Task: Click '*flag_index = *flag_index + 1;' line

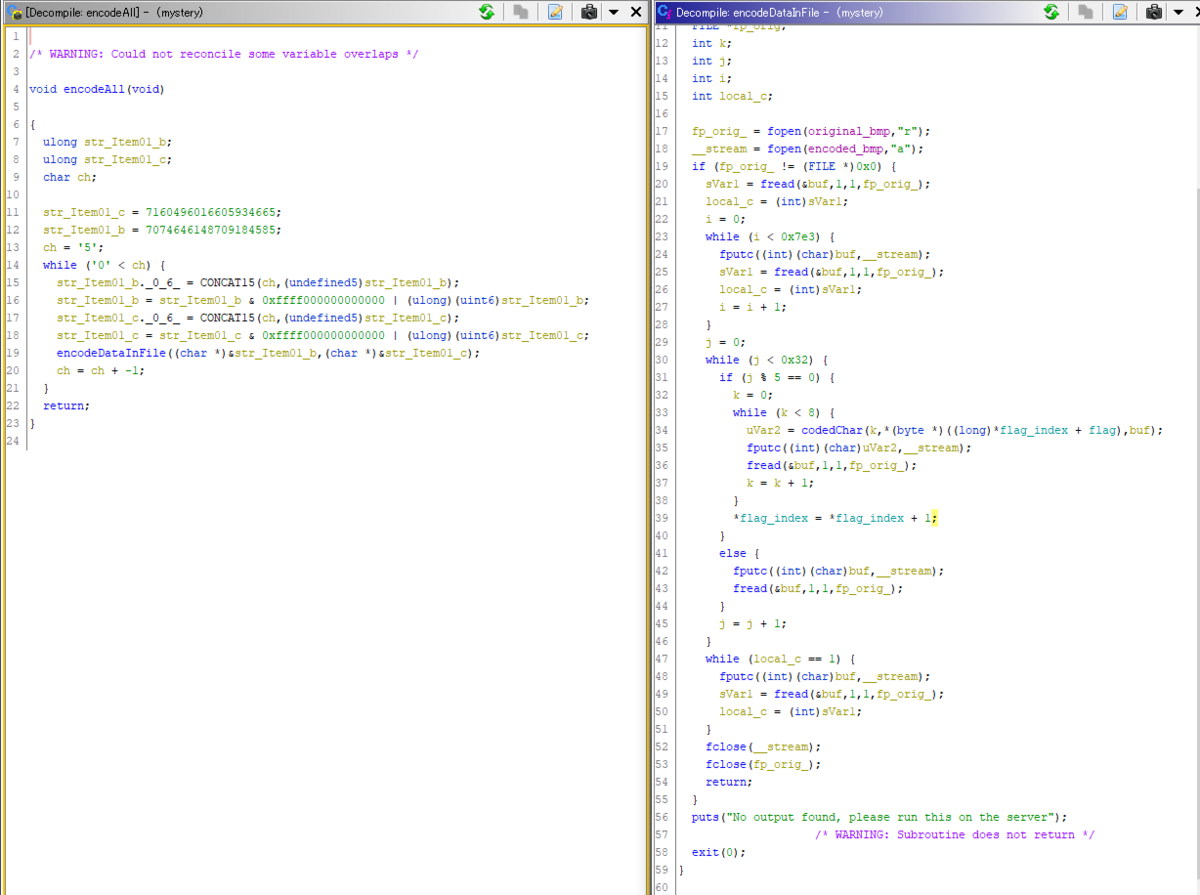Action: point(836,518)
